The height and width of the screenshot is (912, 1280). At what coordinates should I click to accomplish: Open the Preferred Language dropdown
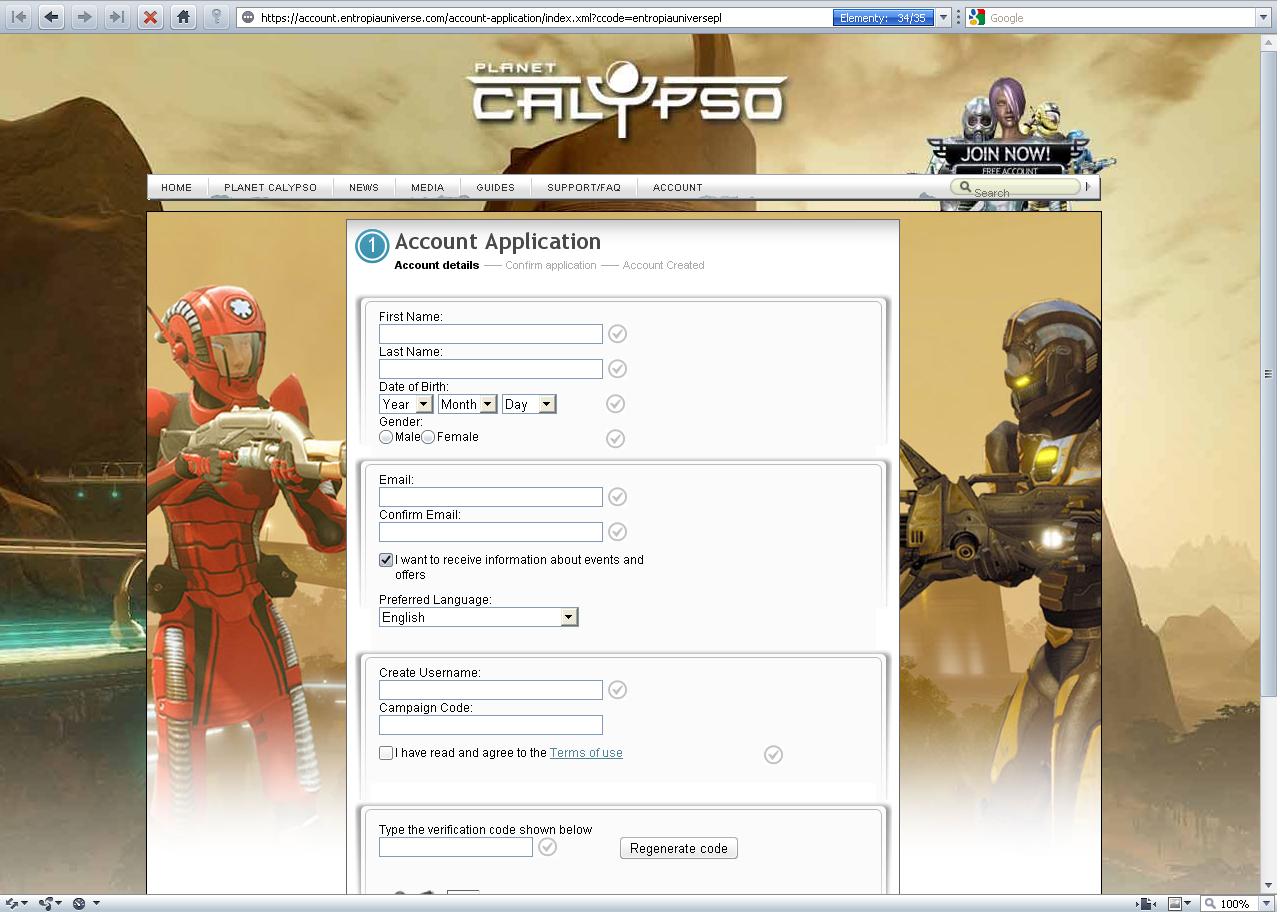pyautogui.click(x=478, y=617)
